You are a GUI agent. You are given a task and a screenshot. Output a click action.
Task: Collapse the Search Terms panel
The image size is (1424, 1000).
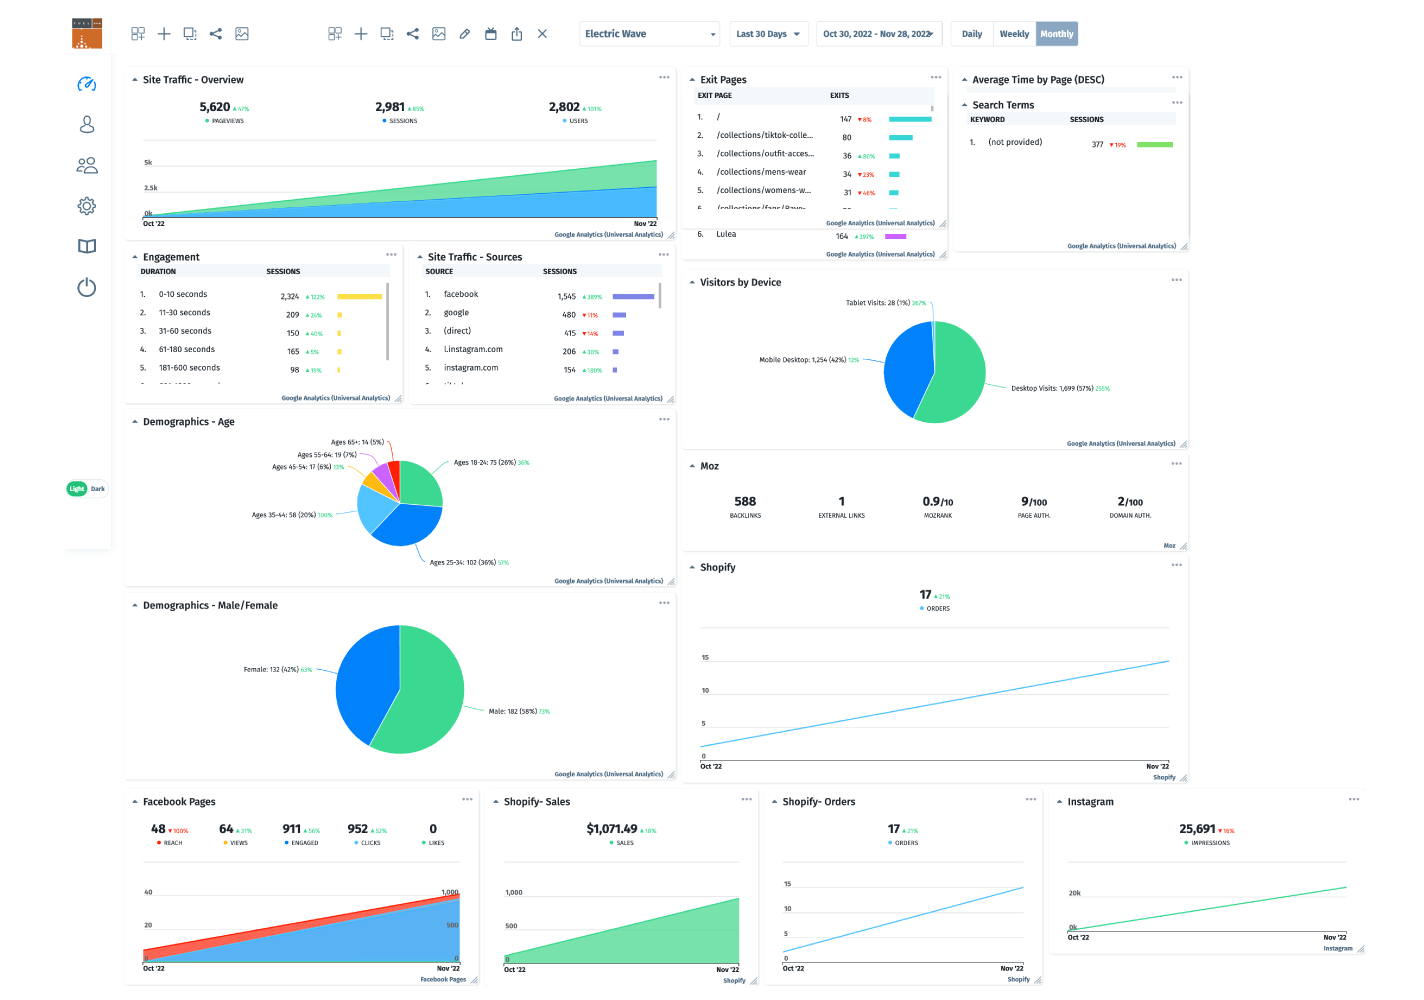point(965,105)
